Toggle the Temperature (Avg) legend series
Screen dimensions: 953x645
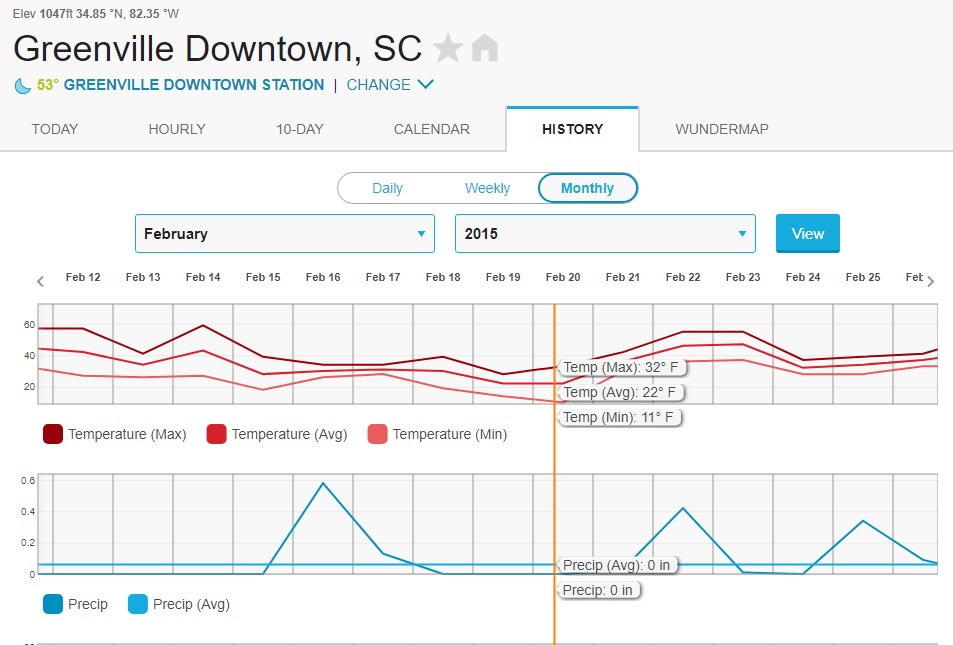(x=217, y=434)
